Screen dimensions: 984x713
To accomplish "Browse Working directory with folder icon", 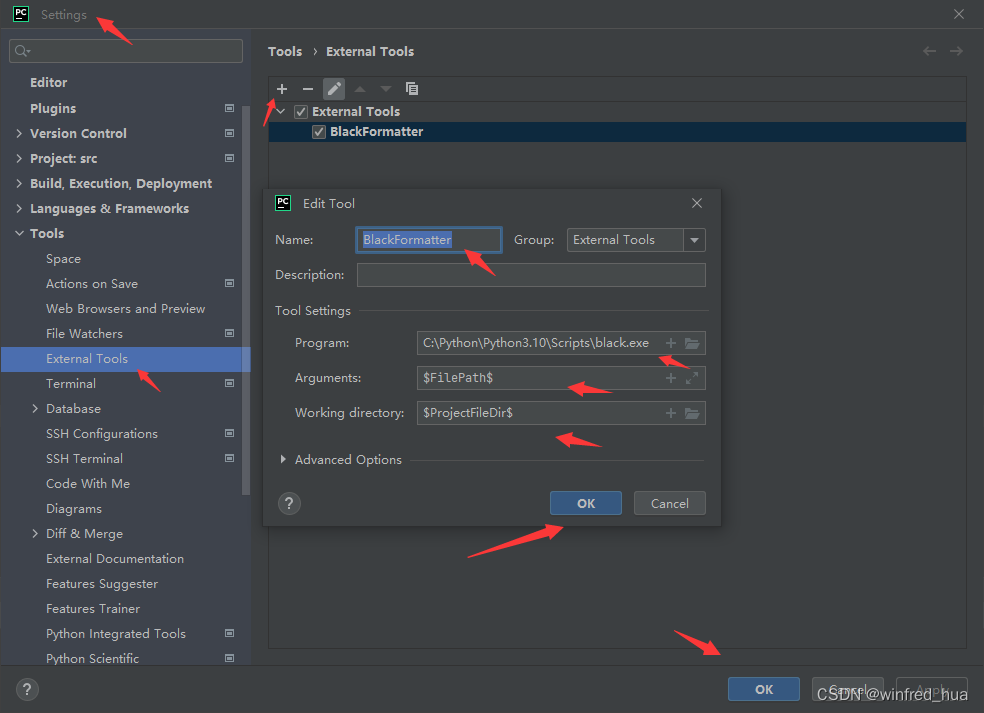I will click(x=692, y=413).
